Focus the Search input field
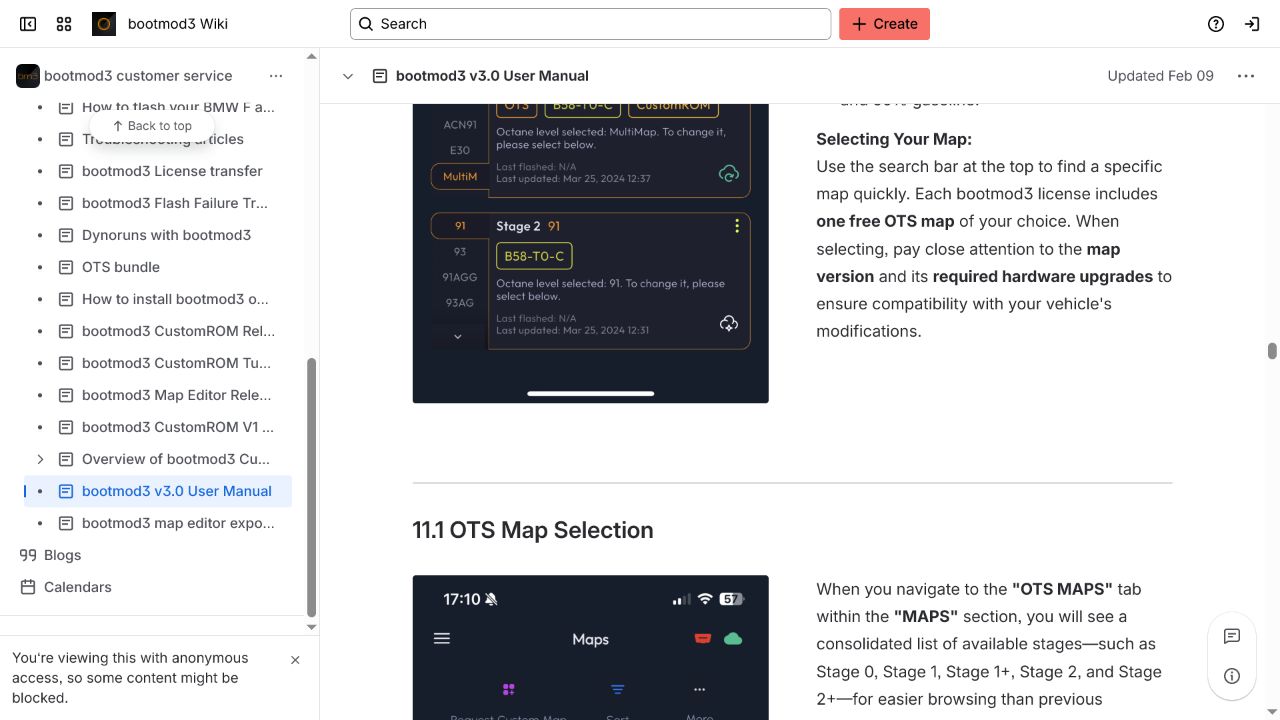The image size is (1280, 720). (x=590, y=24)
